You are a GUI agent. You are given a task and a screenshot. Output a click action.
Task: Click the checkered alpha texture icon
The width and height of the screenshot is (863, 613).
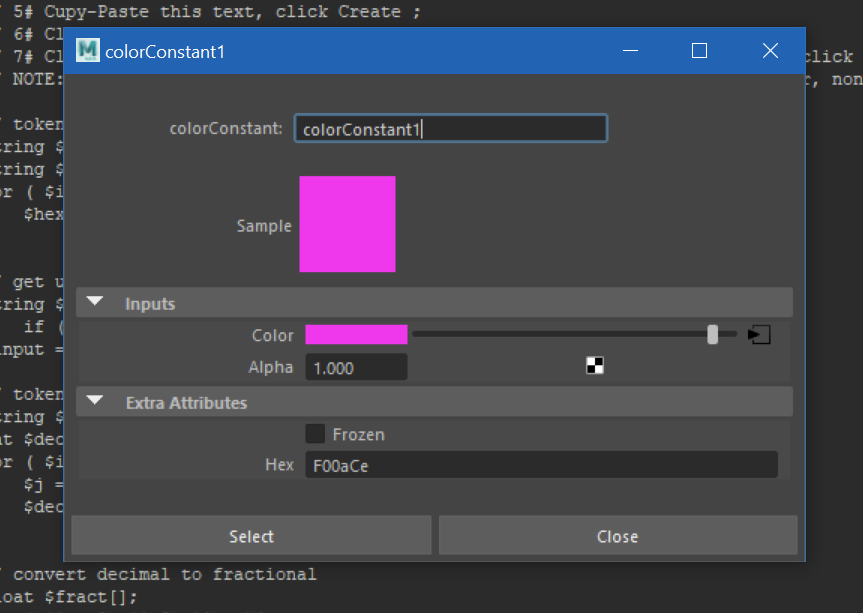[595, 366]
